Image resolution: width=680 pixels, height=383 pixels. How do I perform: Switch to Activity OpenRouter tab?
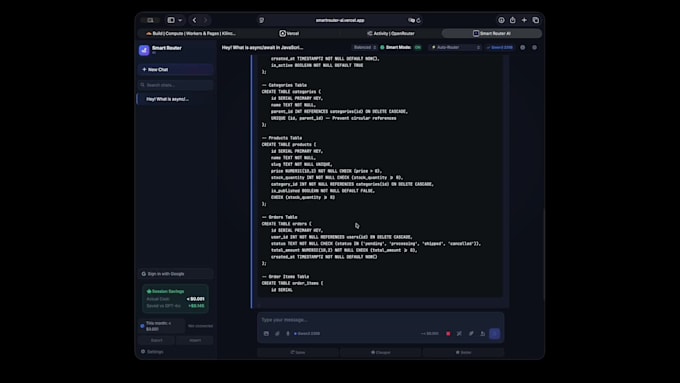391,33
